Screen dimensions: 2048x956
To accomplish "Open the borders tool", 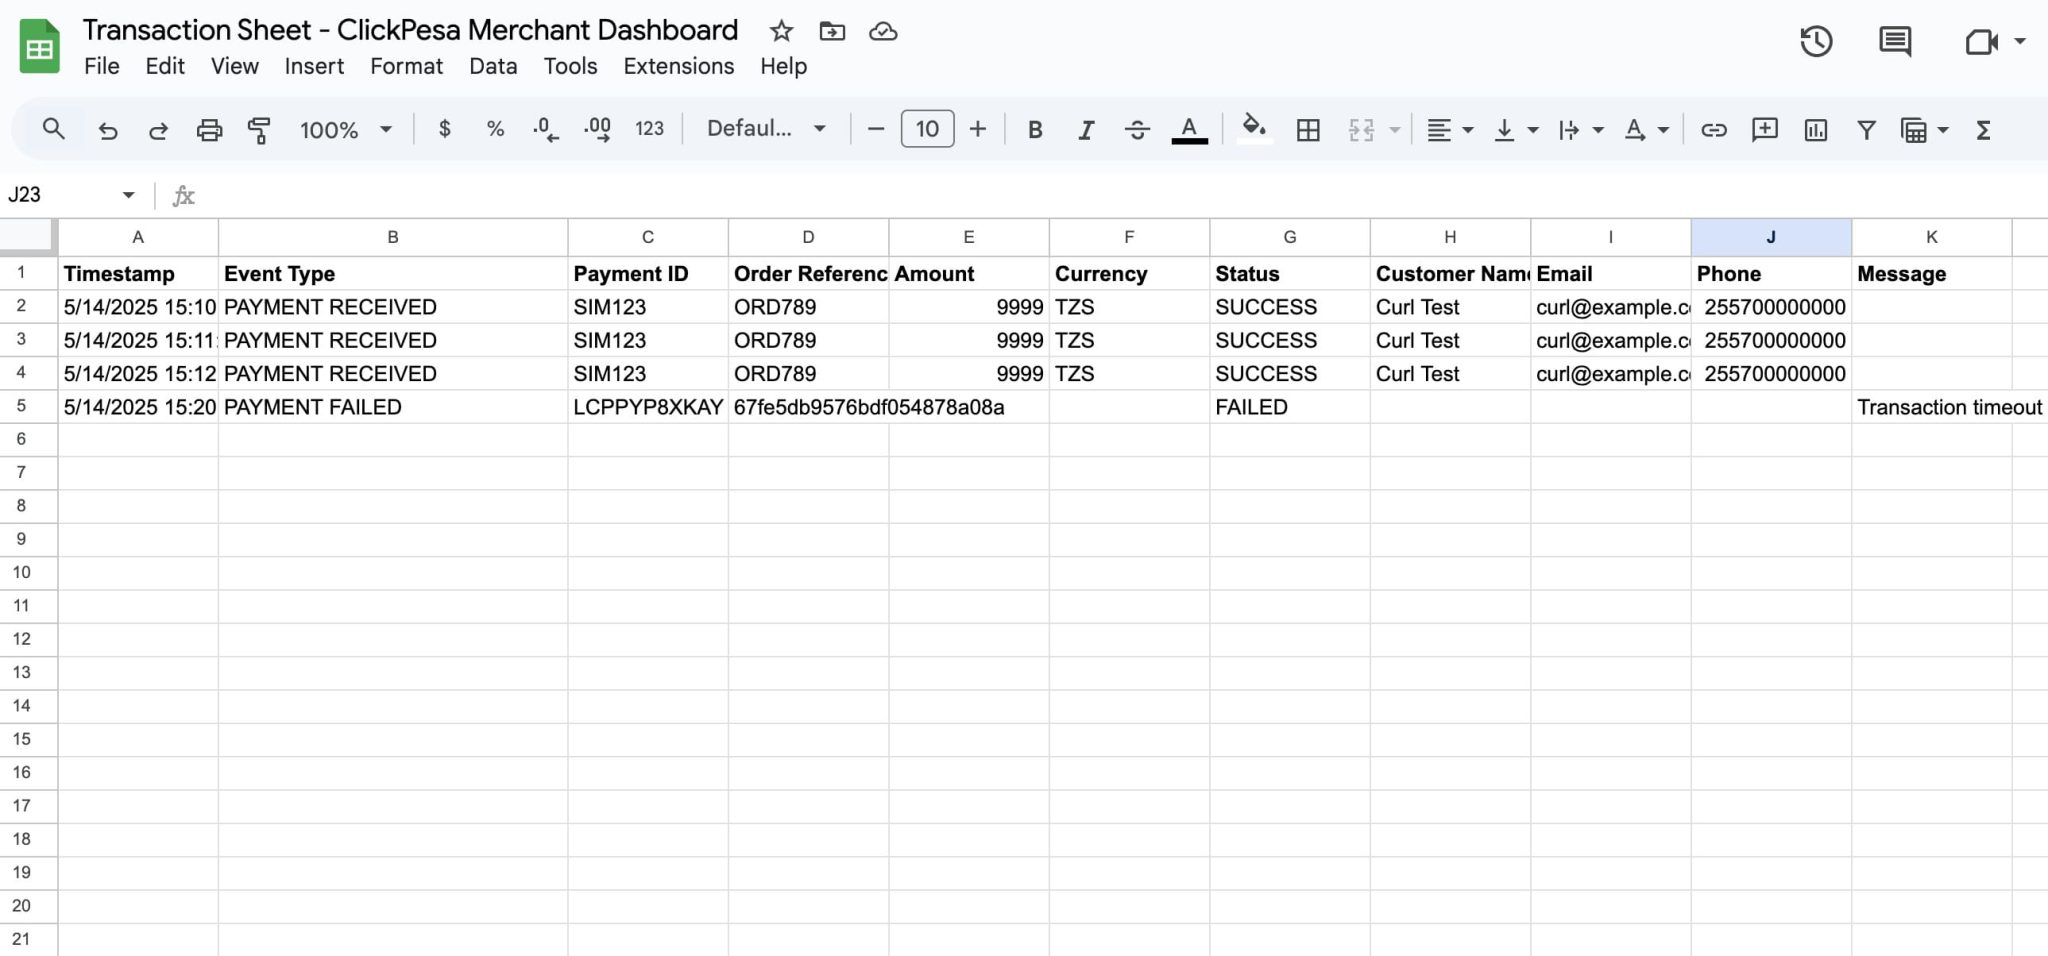I will tap(1308, 130).
